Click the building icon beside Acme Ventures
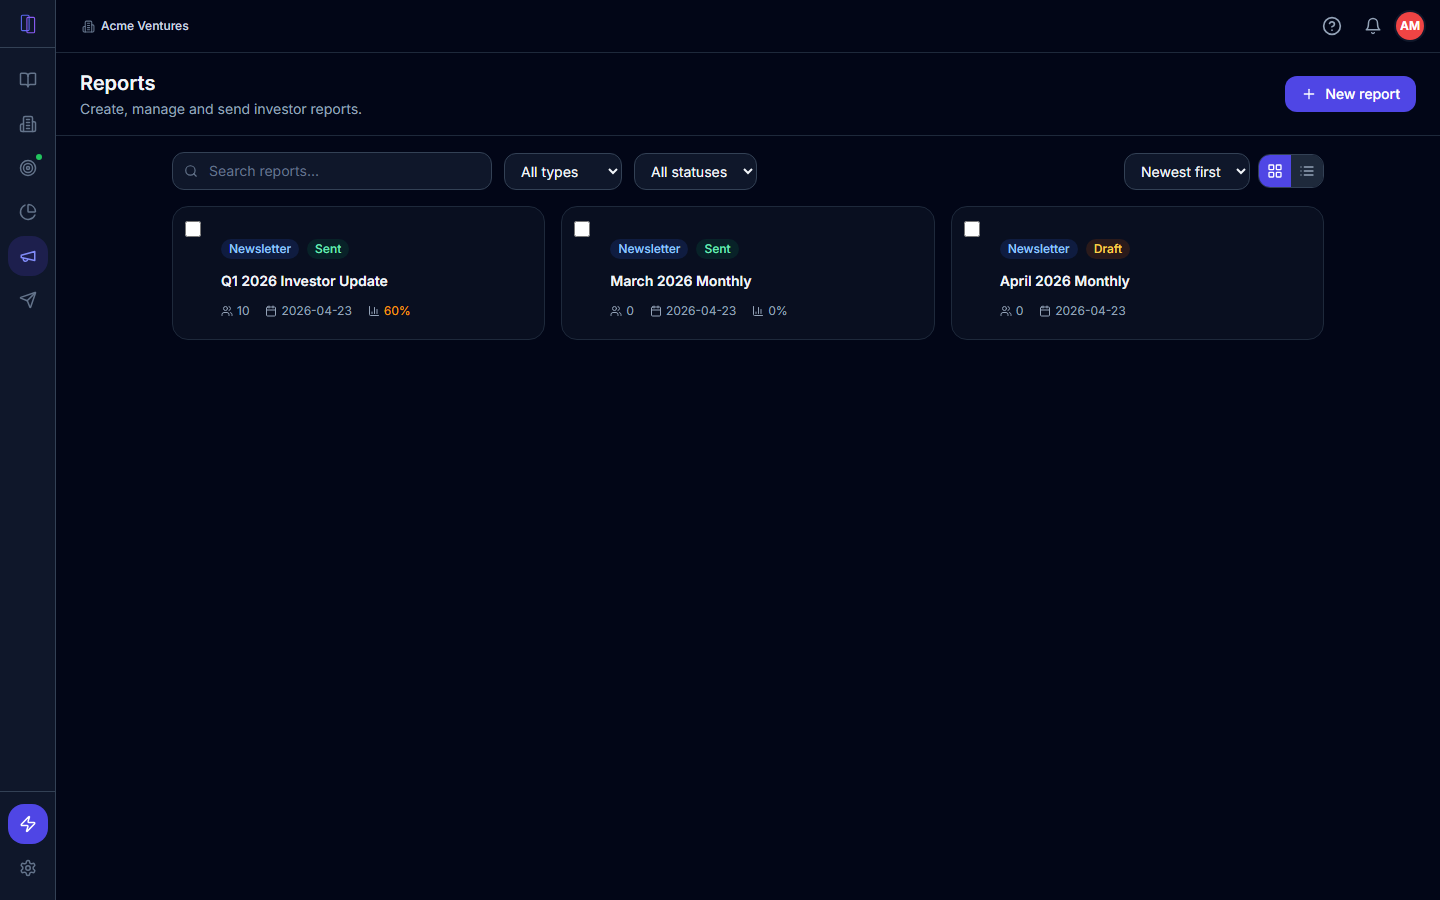Image resolution: width=1440 pixels, height=900 pixels. click(x=88, y=27)
